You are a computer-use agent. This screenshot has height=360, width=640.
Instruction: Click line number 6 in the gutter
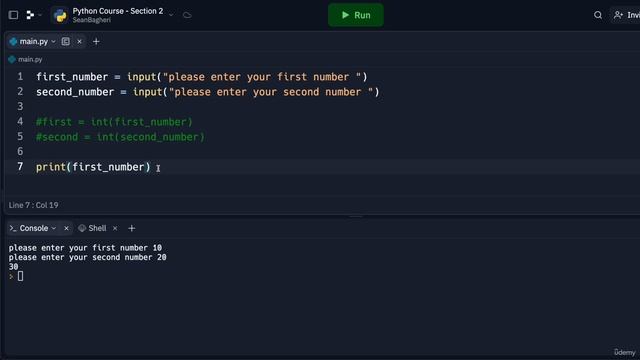(x=20, y=151)
